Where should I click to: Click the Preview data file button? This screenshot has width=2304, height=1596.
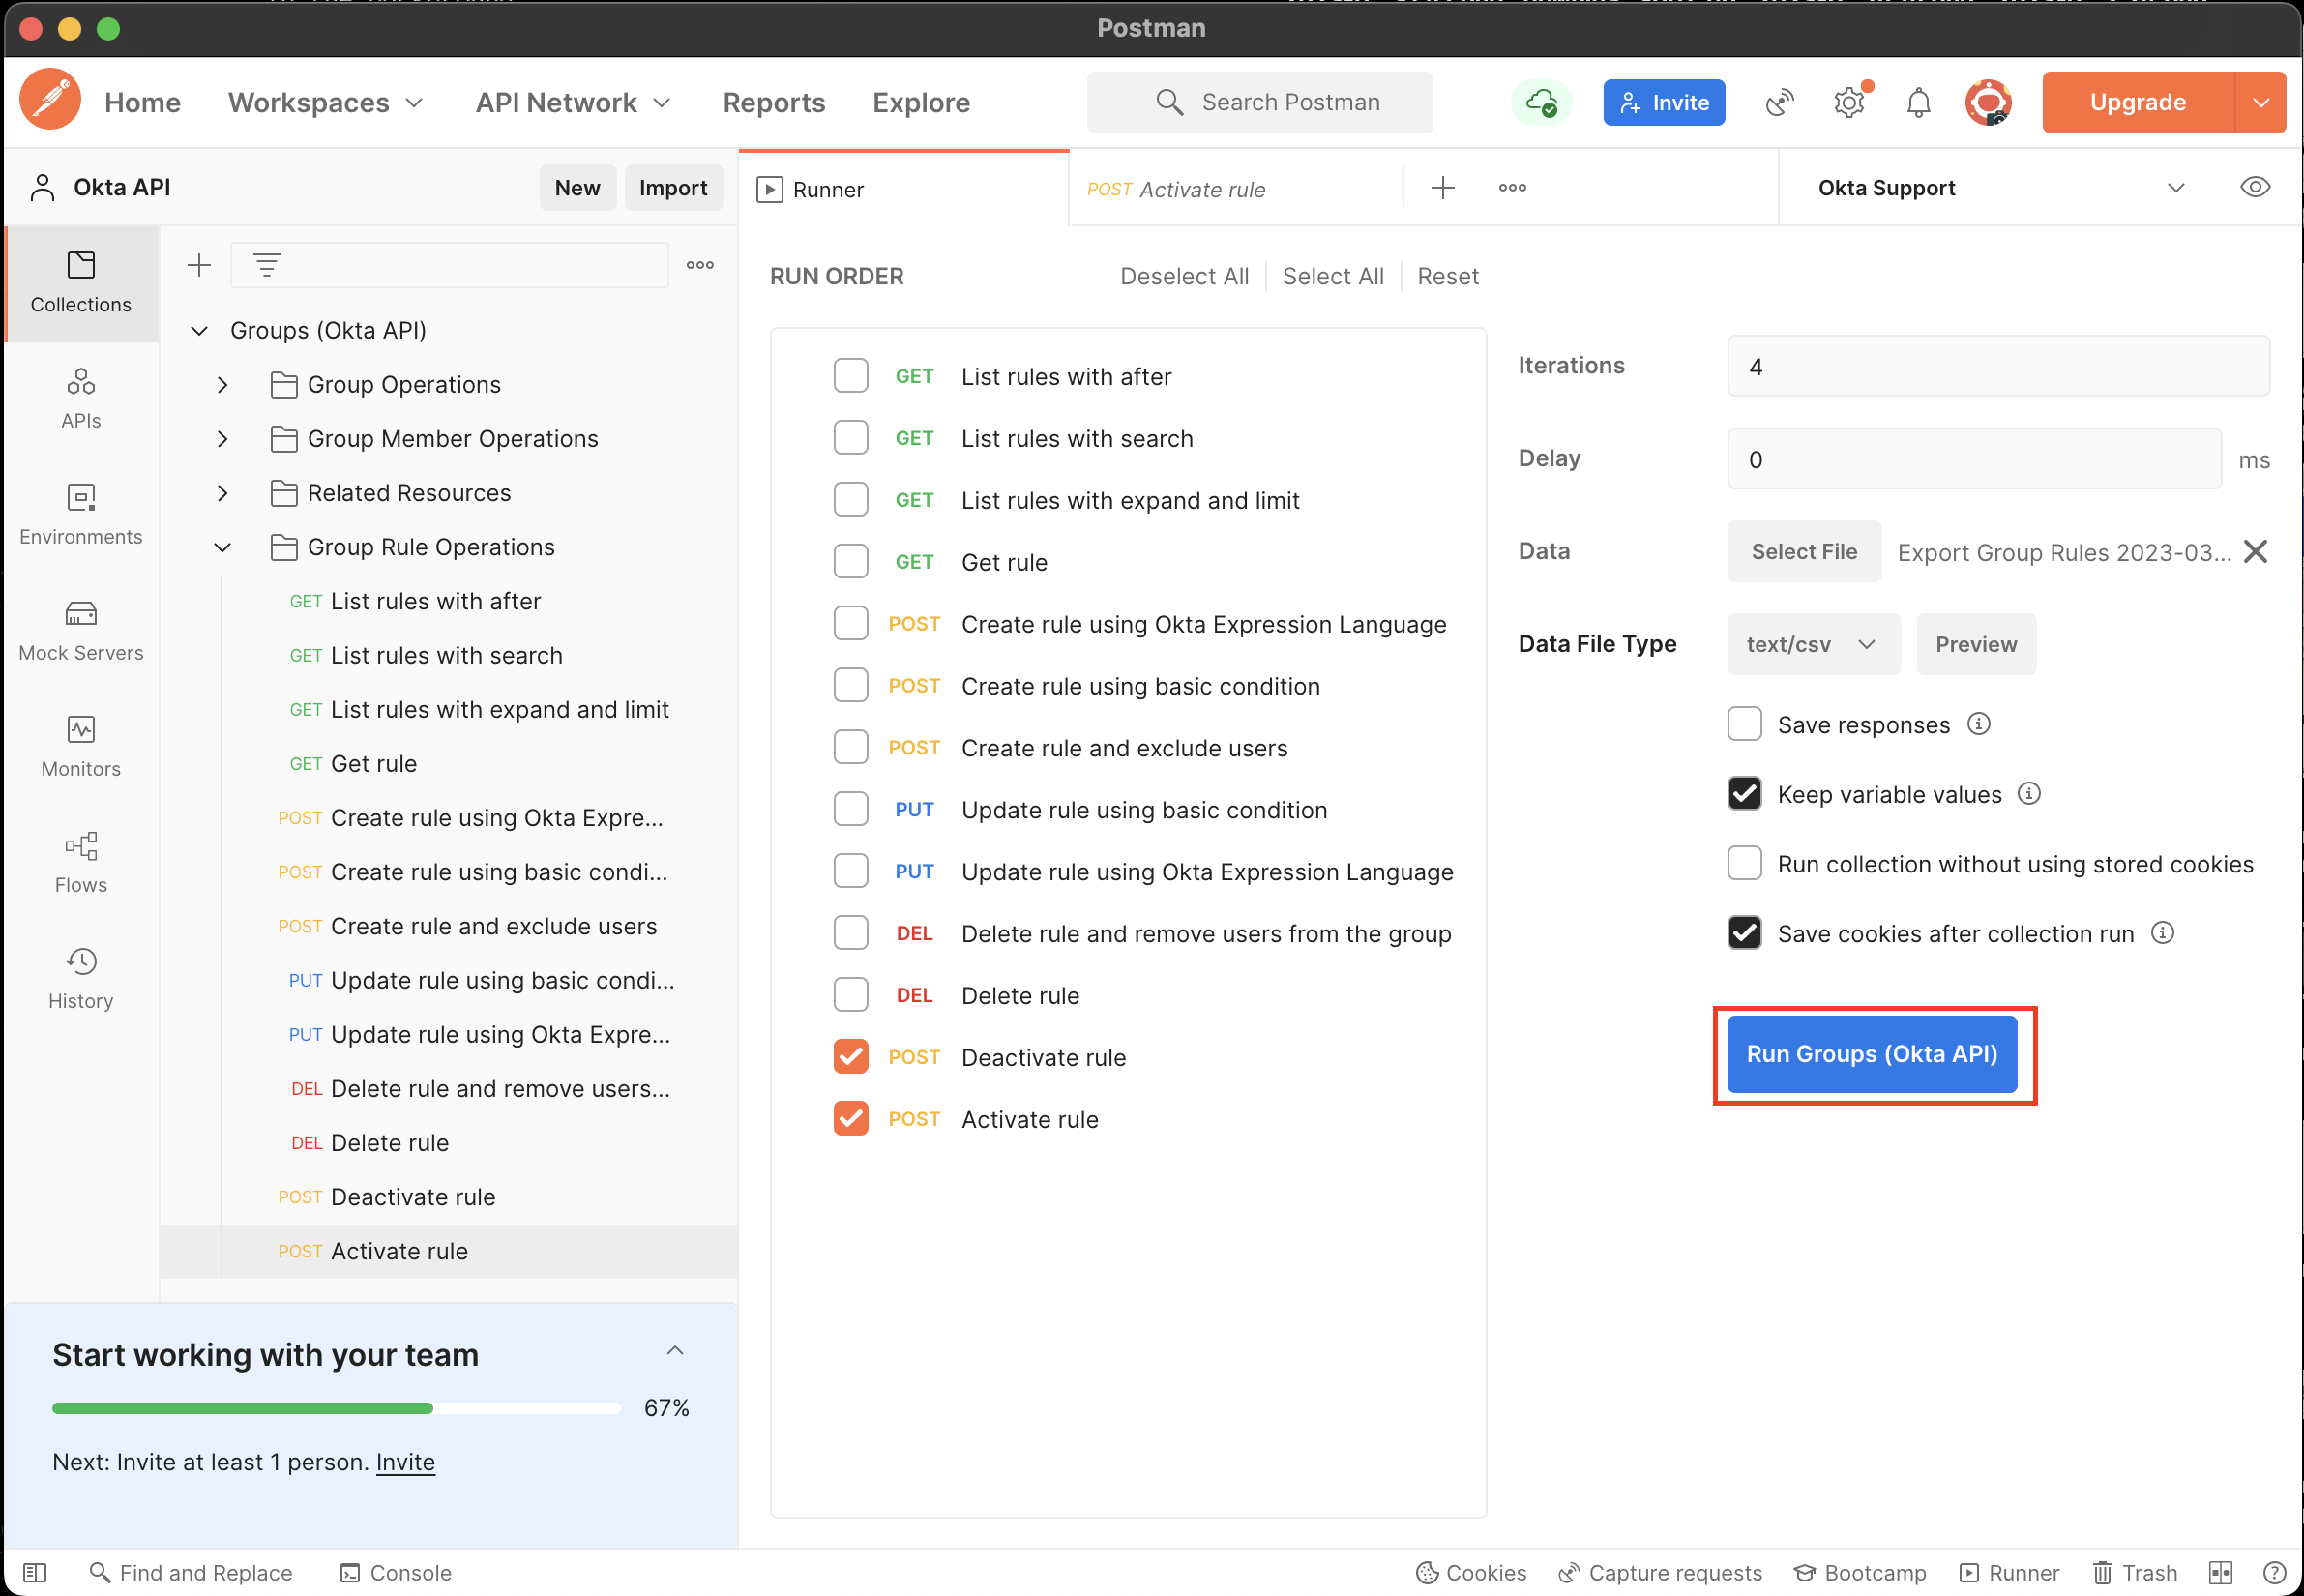pos(1976,644)
